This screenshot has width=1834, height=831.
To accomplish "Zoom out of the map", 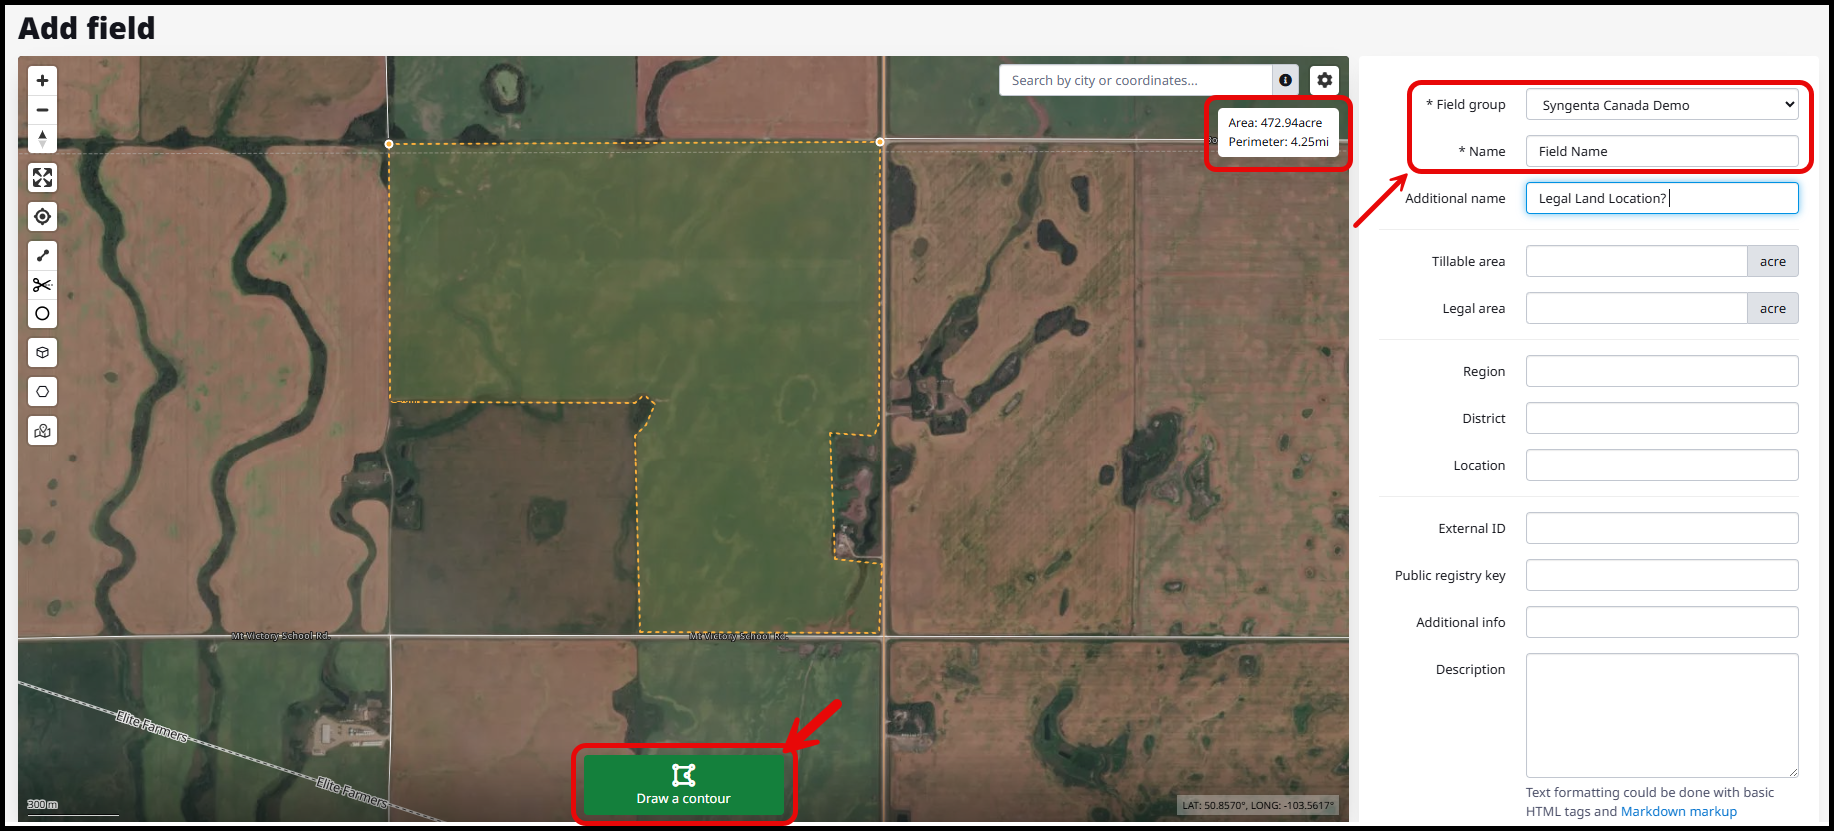I will [x=42, y=110].
